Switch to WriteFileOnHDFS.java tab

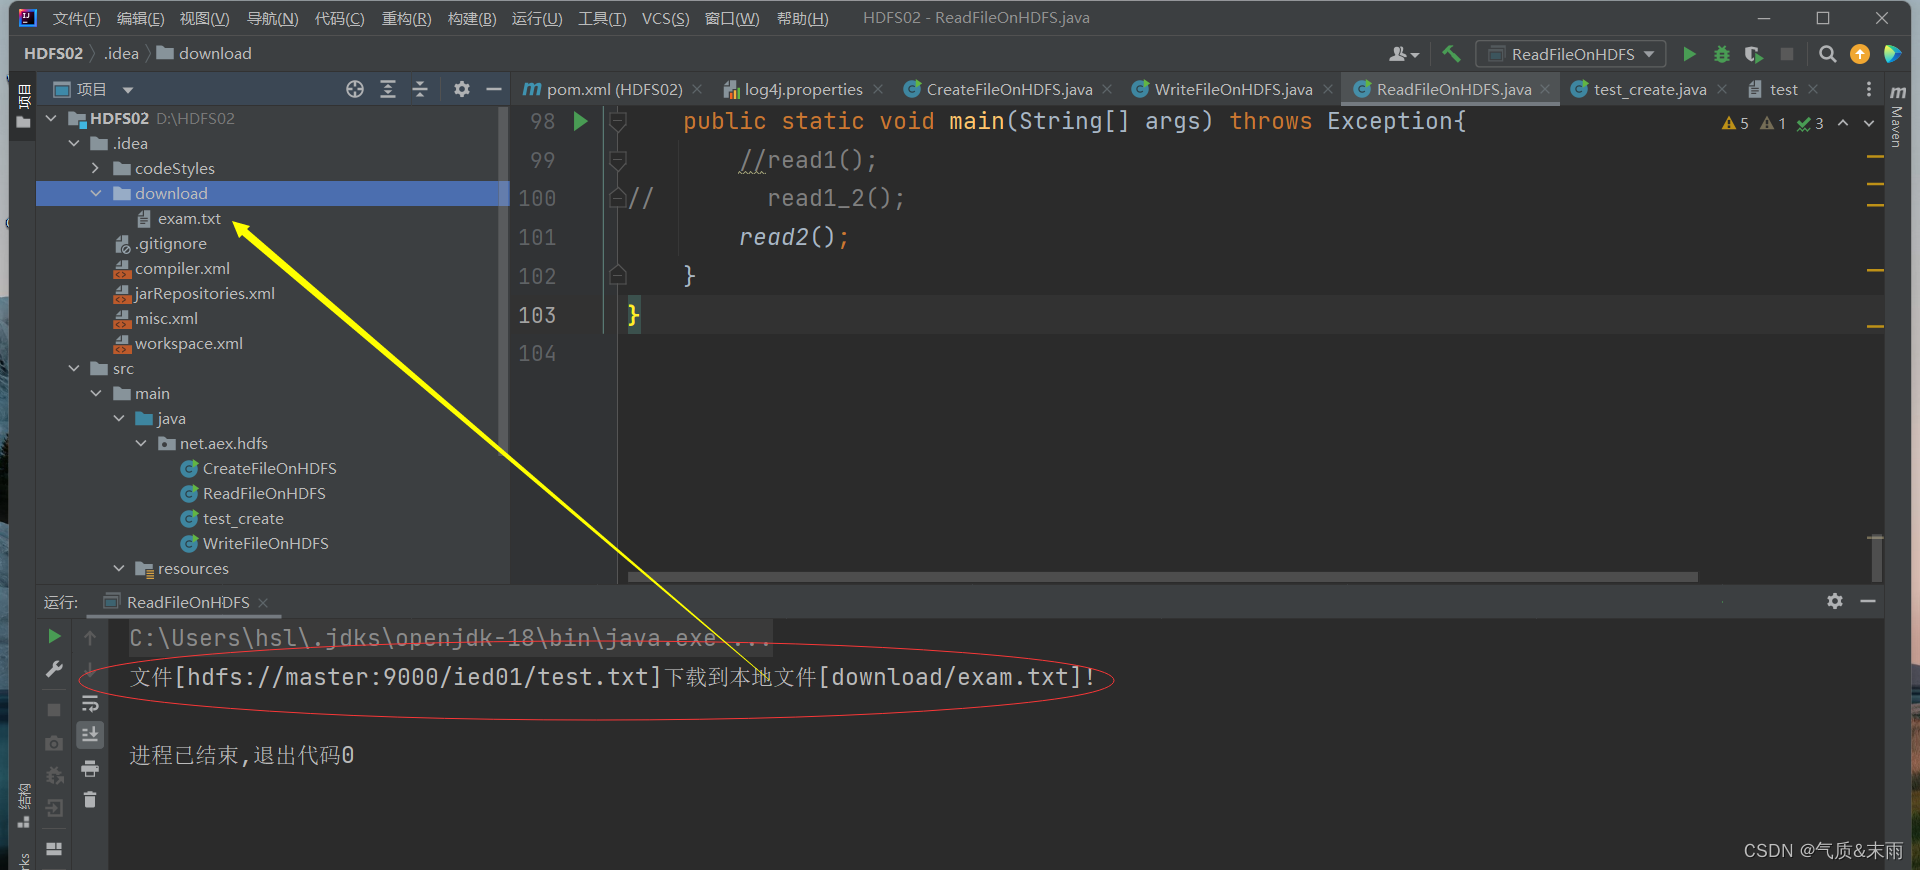pos(1233,89)
